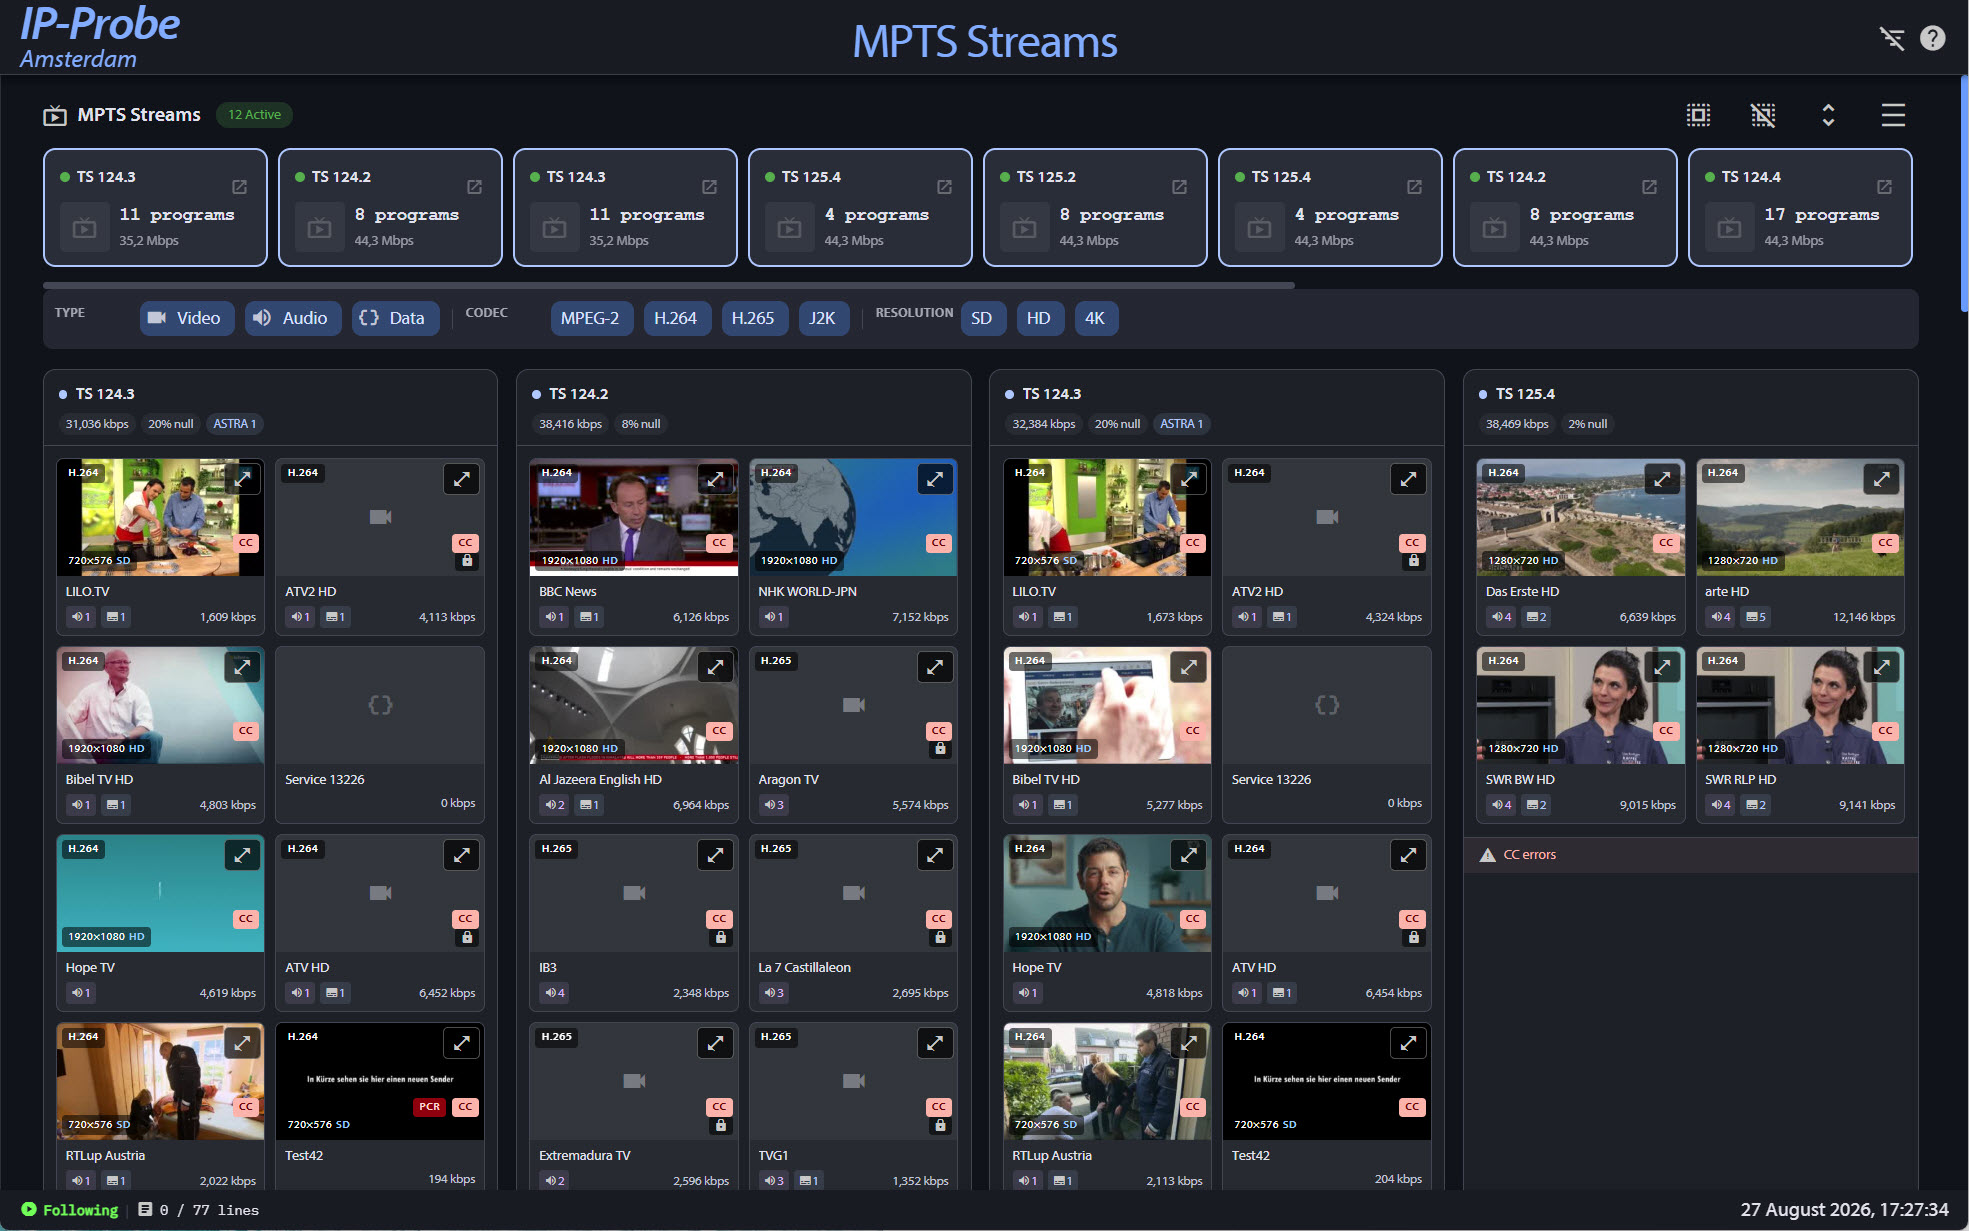Viewport: 1969px width, 1231px height.
Task: Expand the CC errors warning row
Action: [x=1690, y=855]
